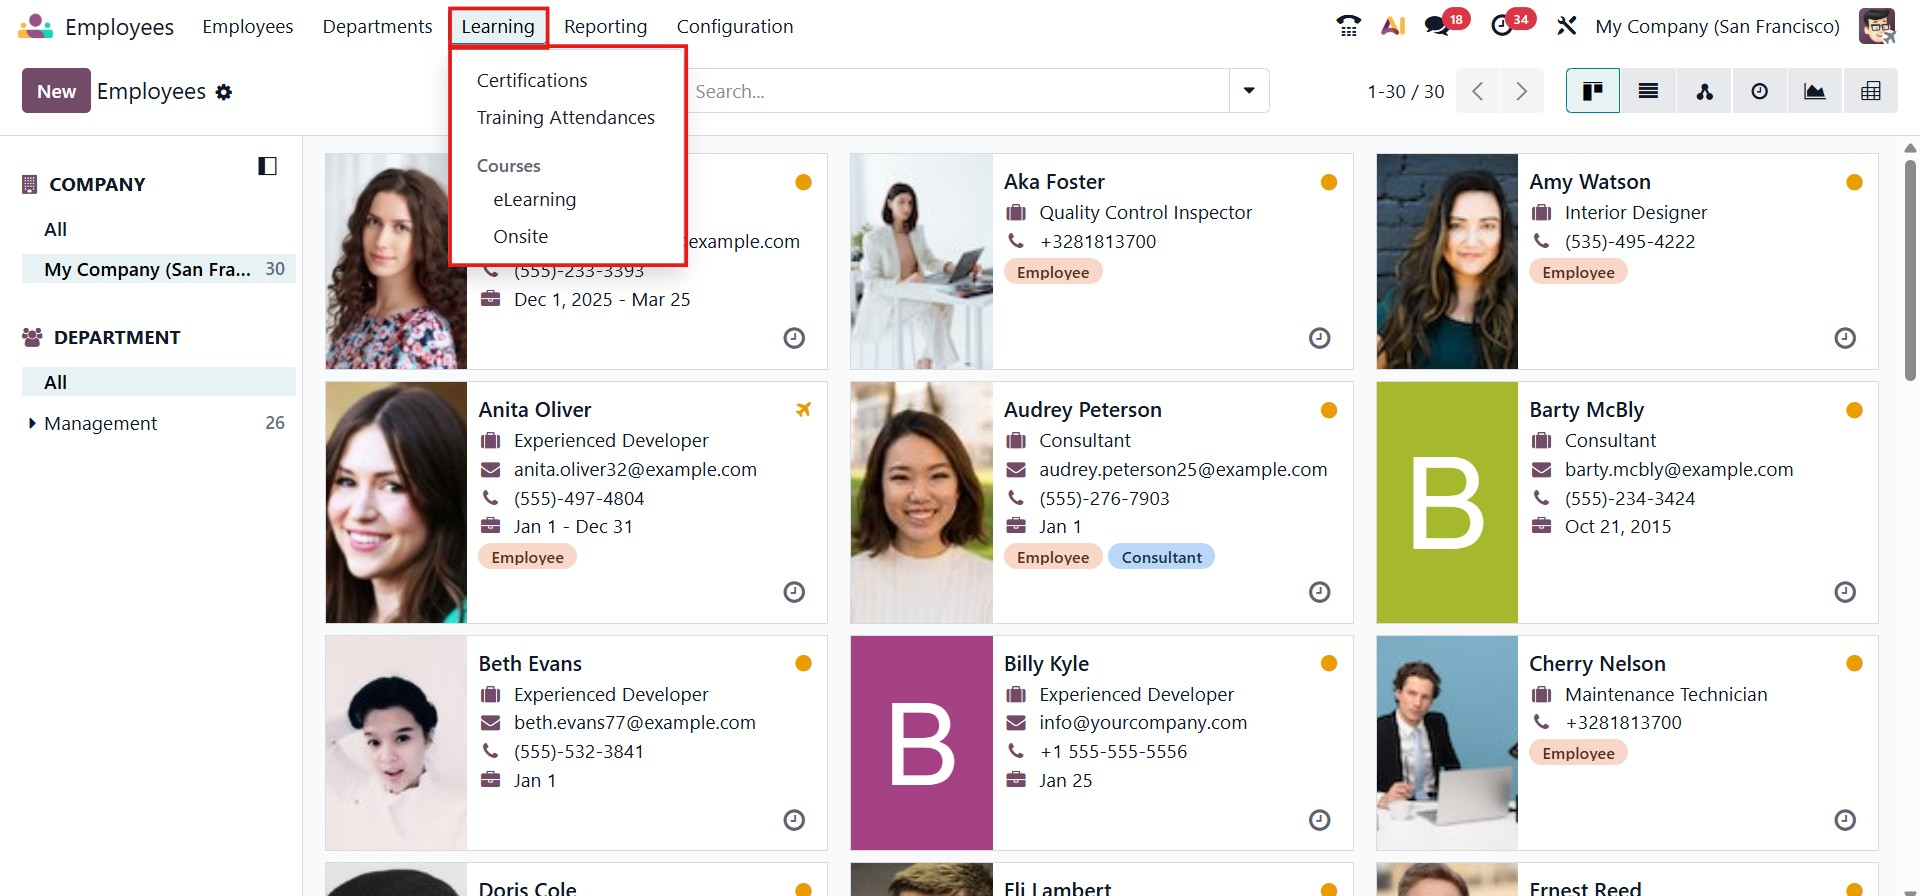1920x896 pixels.
Task: Open the messages chat icon
Action: [1438, 26]
